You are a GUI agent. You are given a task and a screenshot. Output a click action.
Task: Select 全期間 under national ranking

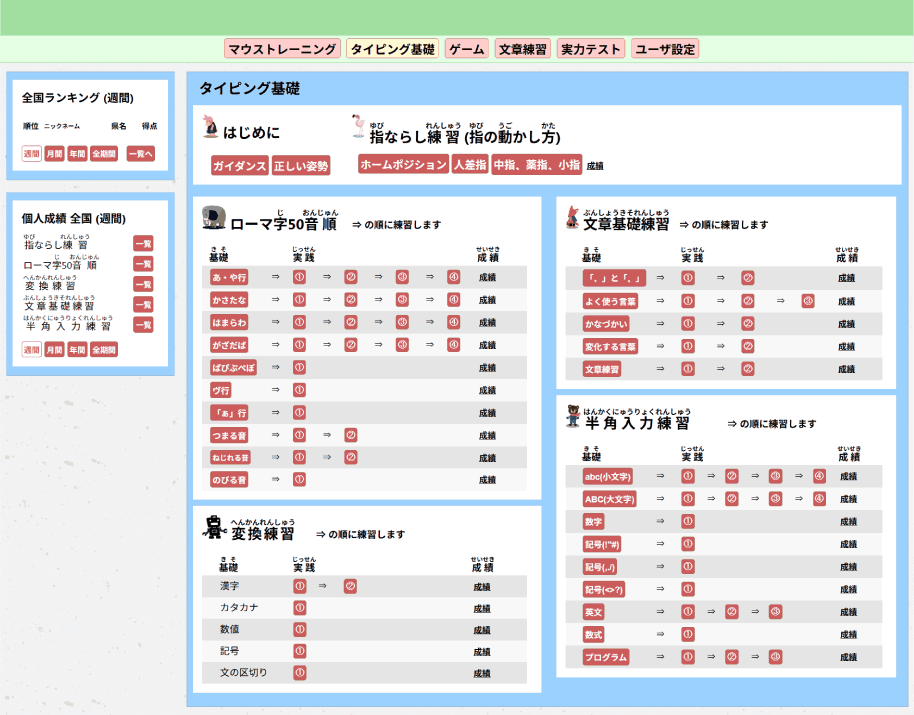(x=104, y=154)
